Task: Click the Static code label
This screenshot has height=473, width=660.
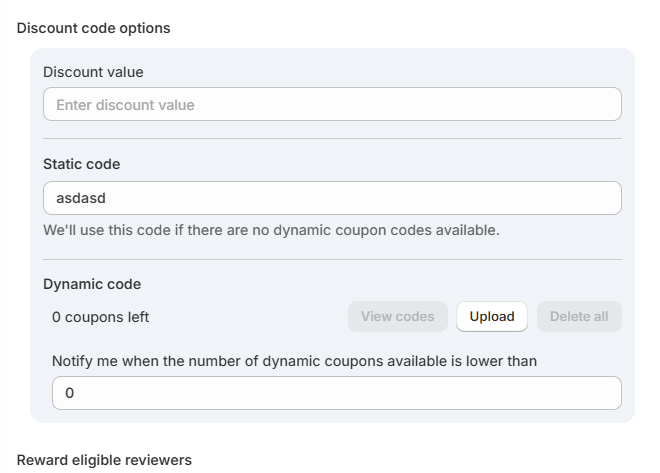Action: click(82, 164)
